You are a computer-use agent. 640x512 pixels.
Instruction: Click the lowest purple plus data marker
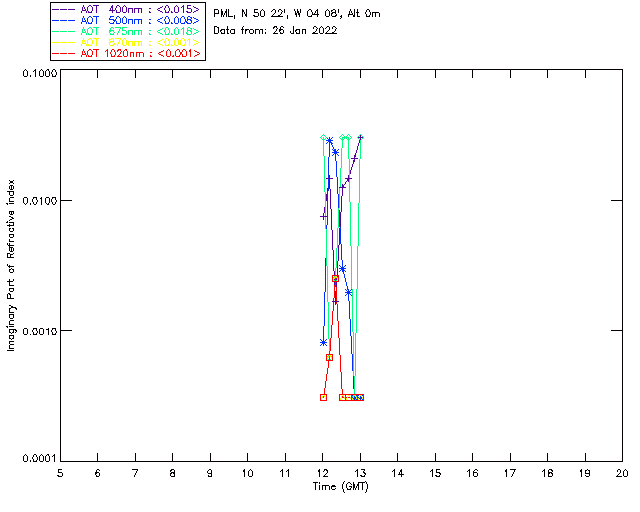(336, 301)
